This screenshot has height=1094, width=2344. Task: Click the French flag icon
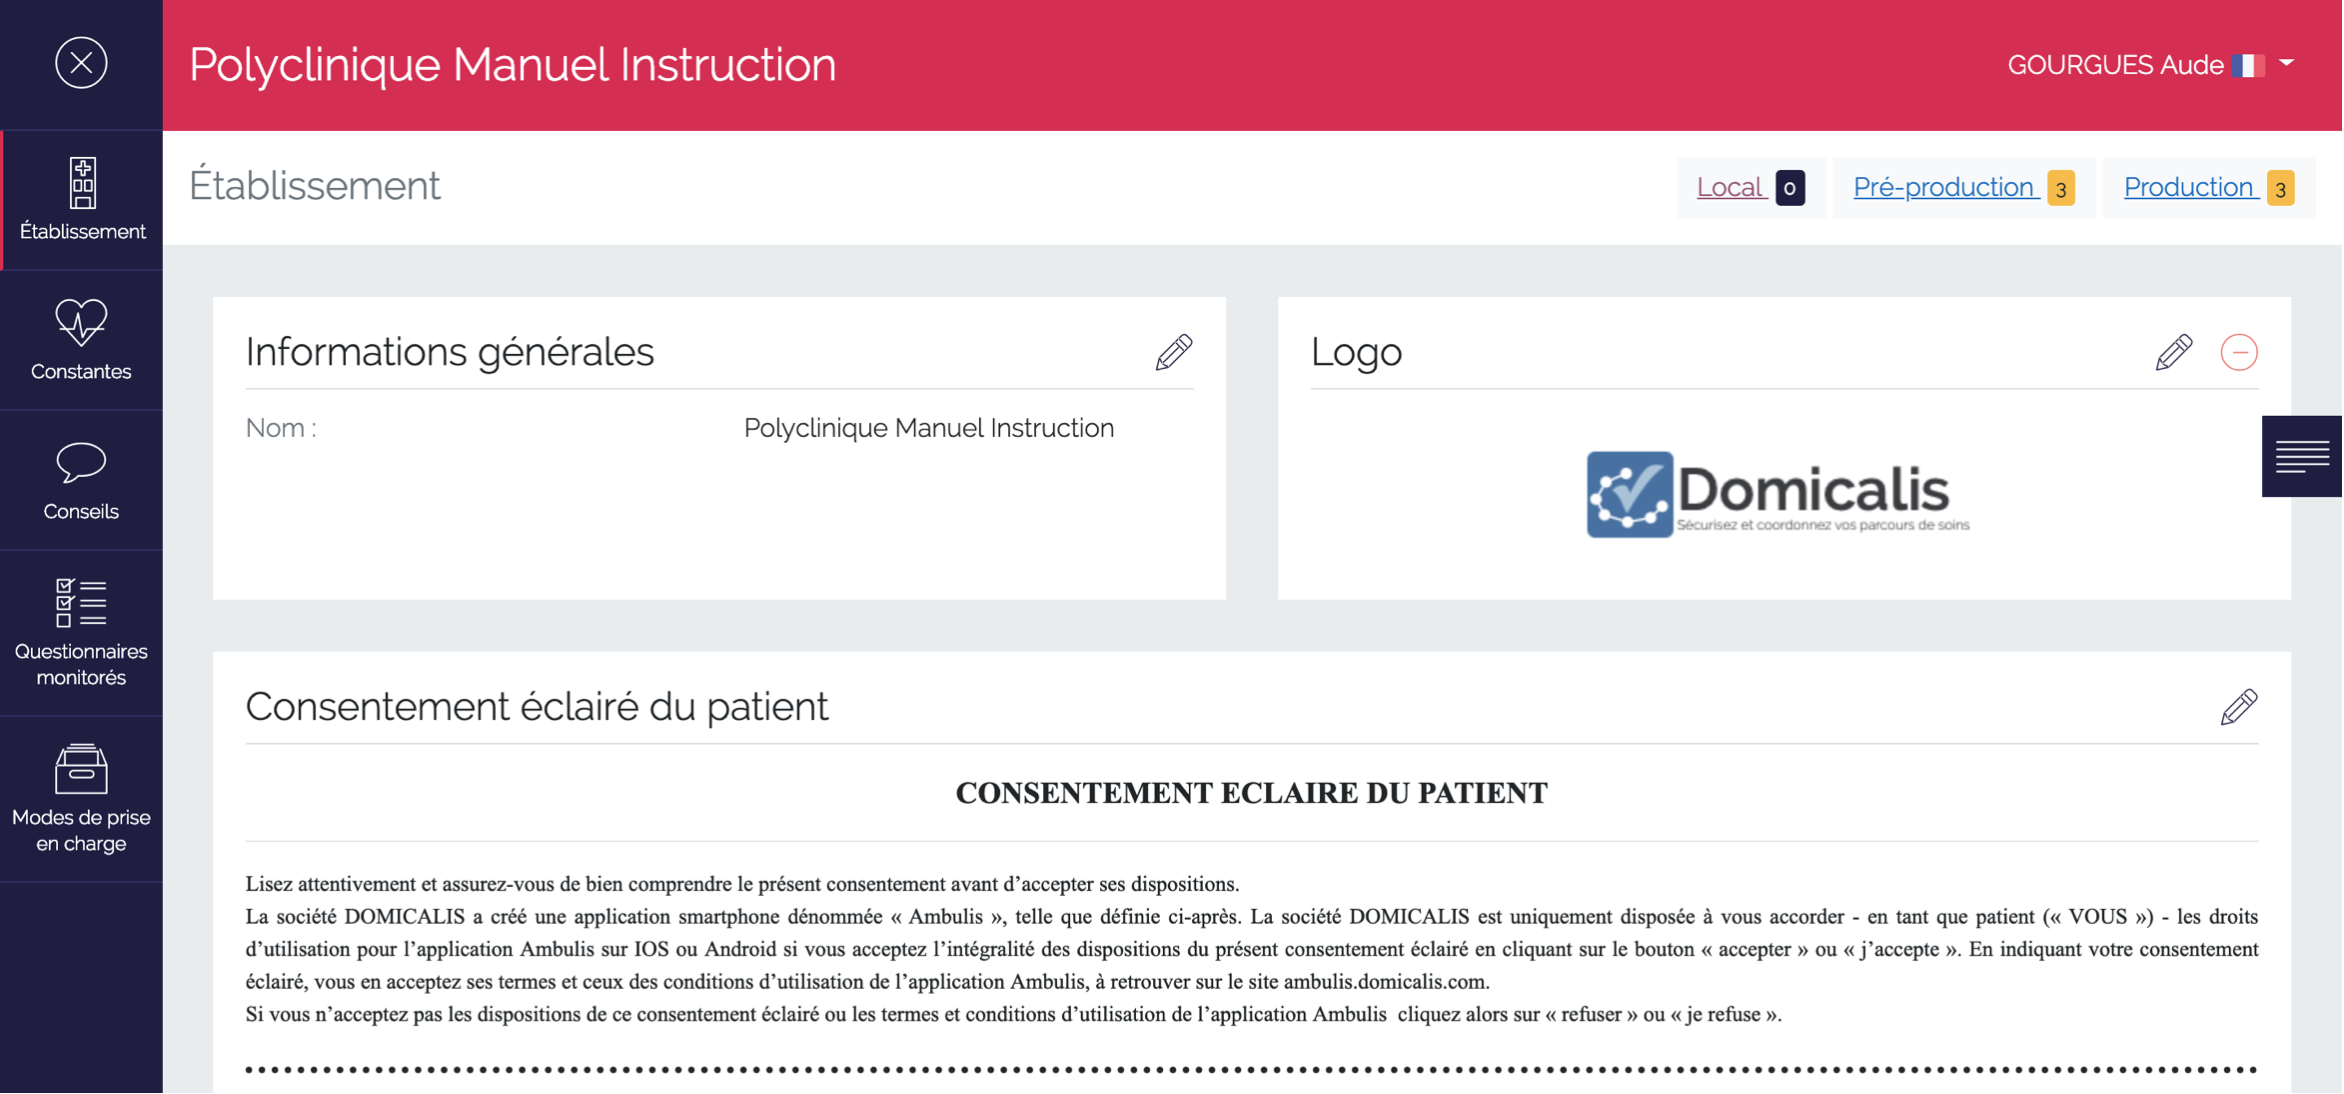[2248, 64]
